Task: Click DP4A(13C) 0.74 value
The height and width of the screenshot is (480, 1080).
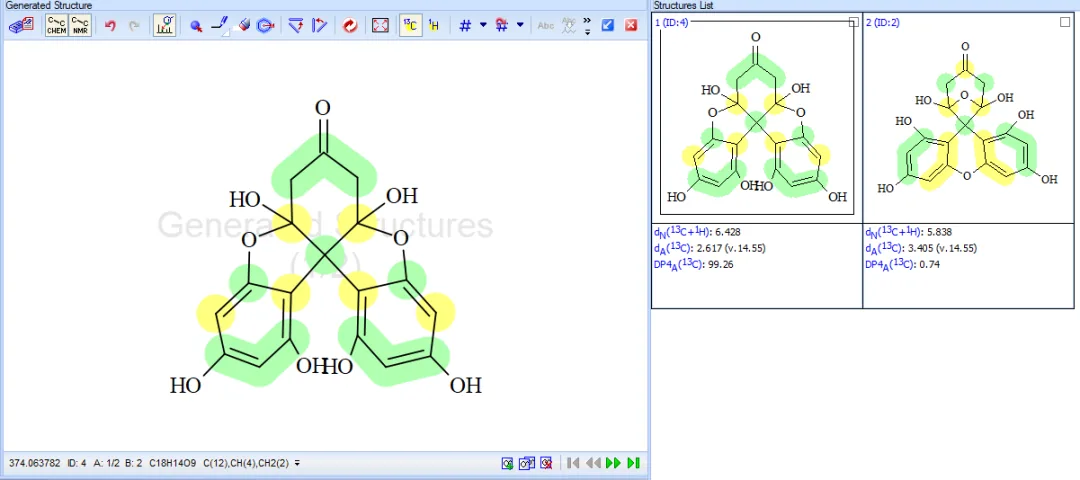Action: coord(930,264)
